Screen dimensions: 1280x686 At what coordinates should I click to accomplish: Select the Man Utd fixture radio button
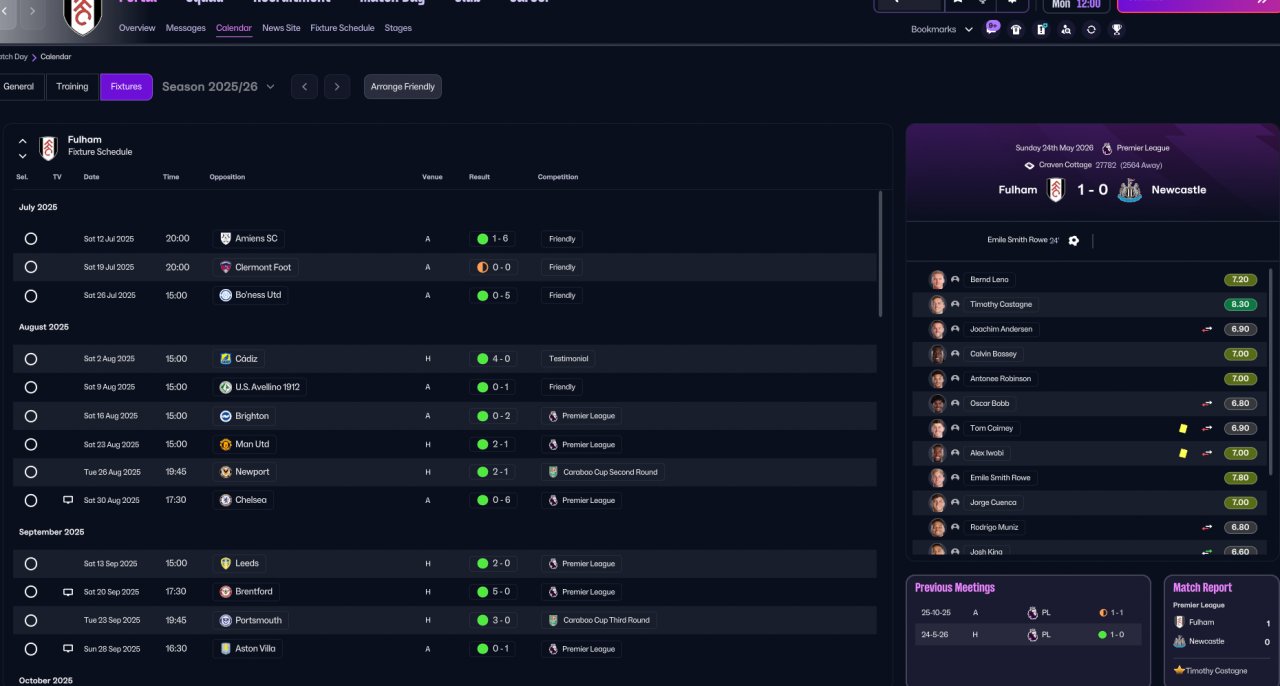[x=31, y=444]
